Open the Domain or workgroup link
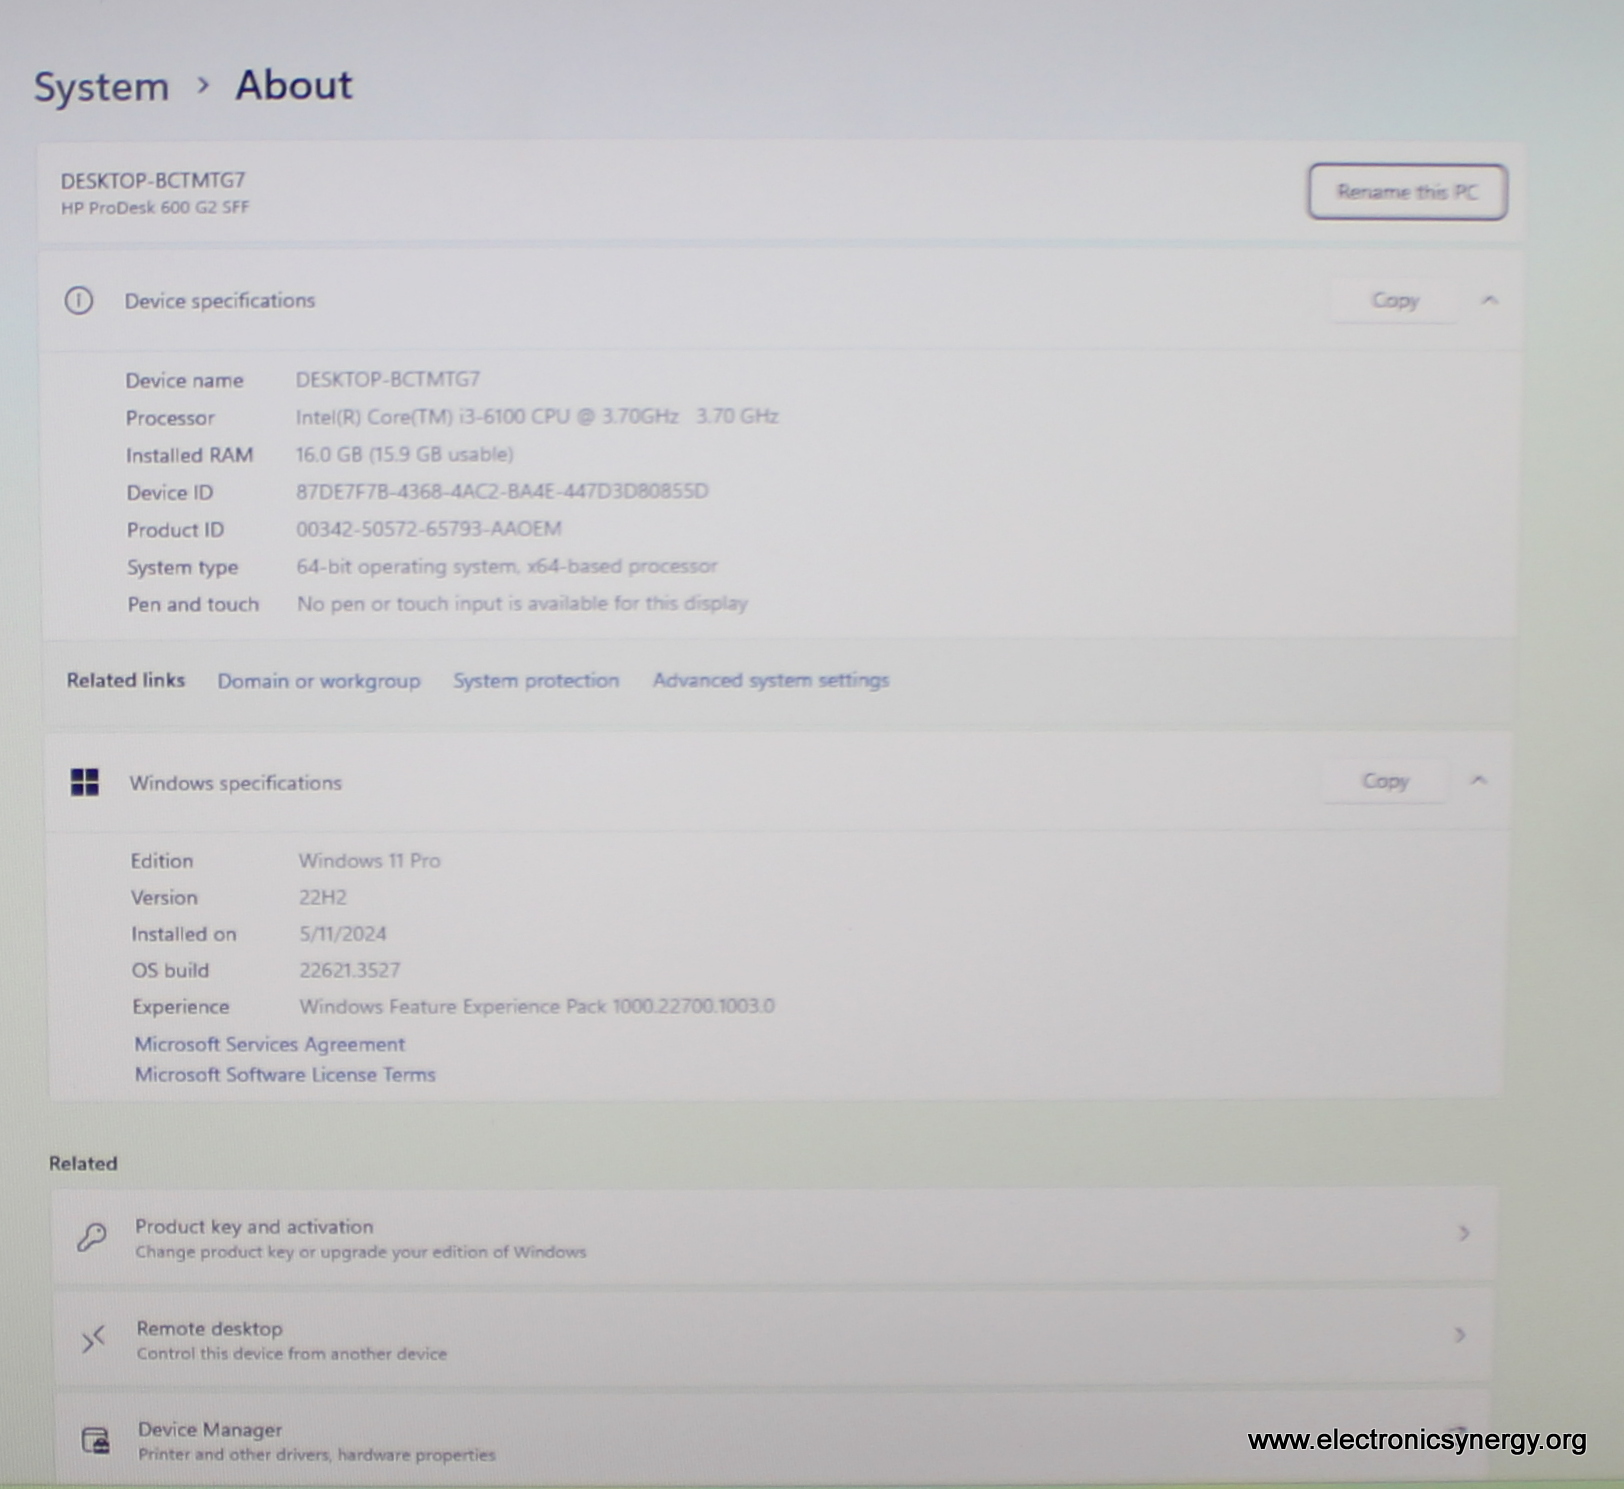The height and width of the screenshot is (1489, 1624). pos(319,681)
